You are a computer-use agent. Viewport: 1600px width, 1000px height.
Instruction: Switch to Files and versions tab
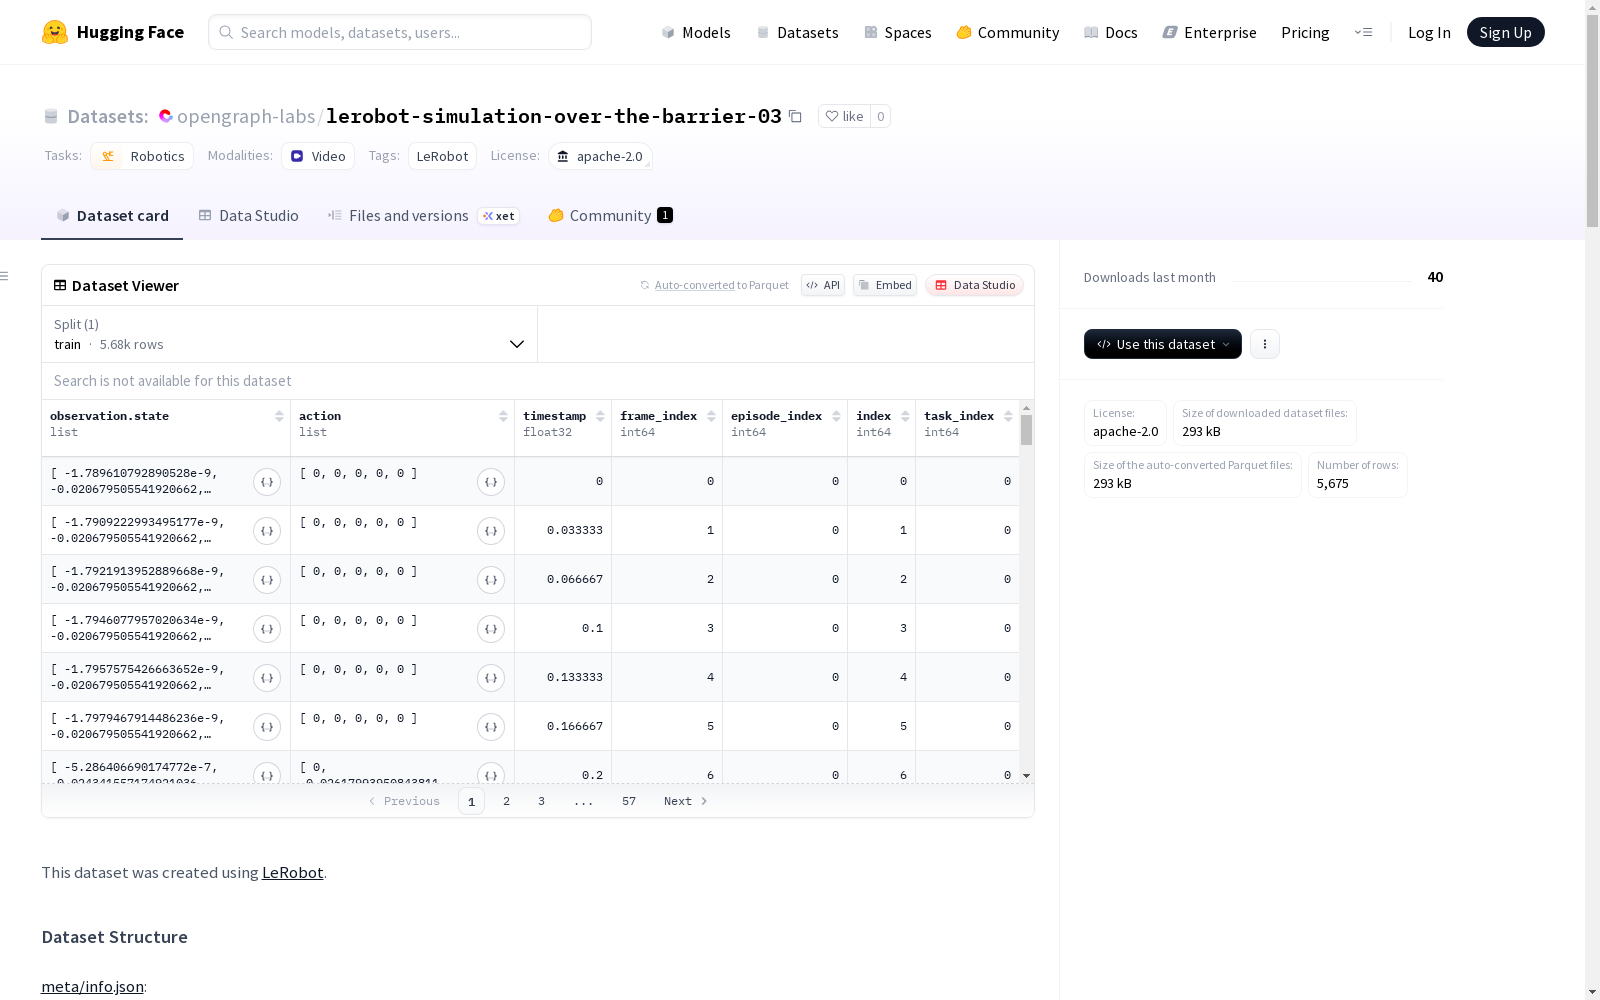[424, 216]
